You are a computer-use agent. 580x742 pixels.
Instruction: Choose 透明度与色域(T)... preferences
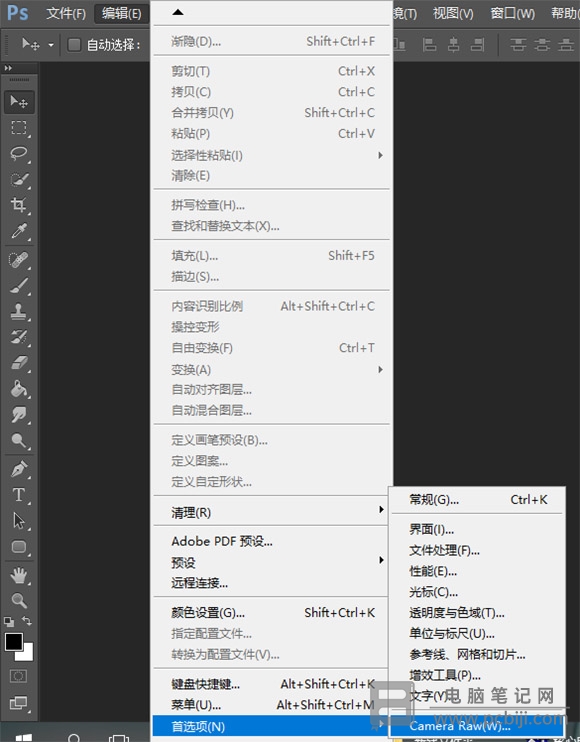click(x=477, y=613)
